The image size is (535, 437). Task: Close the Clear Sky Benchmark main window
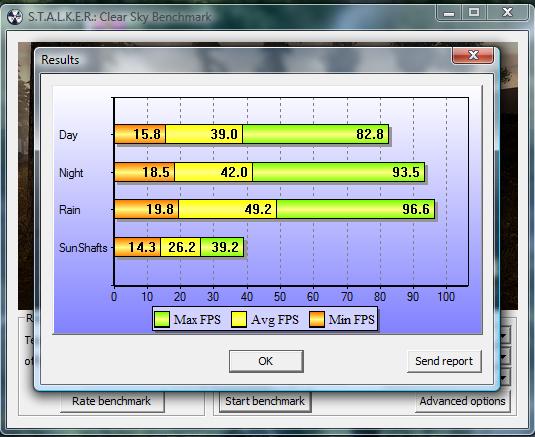pyautogui.click(x=508, y=13)
